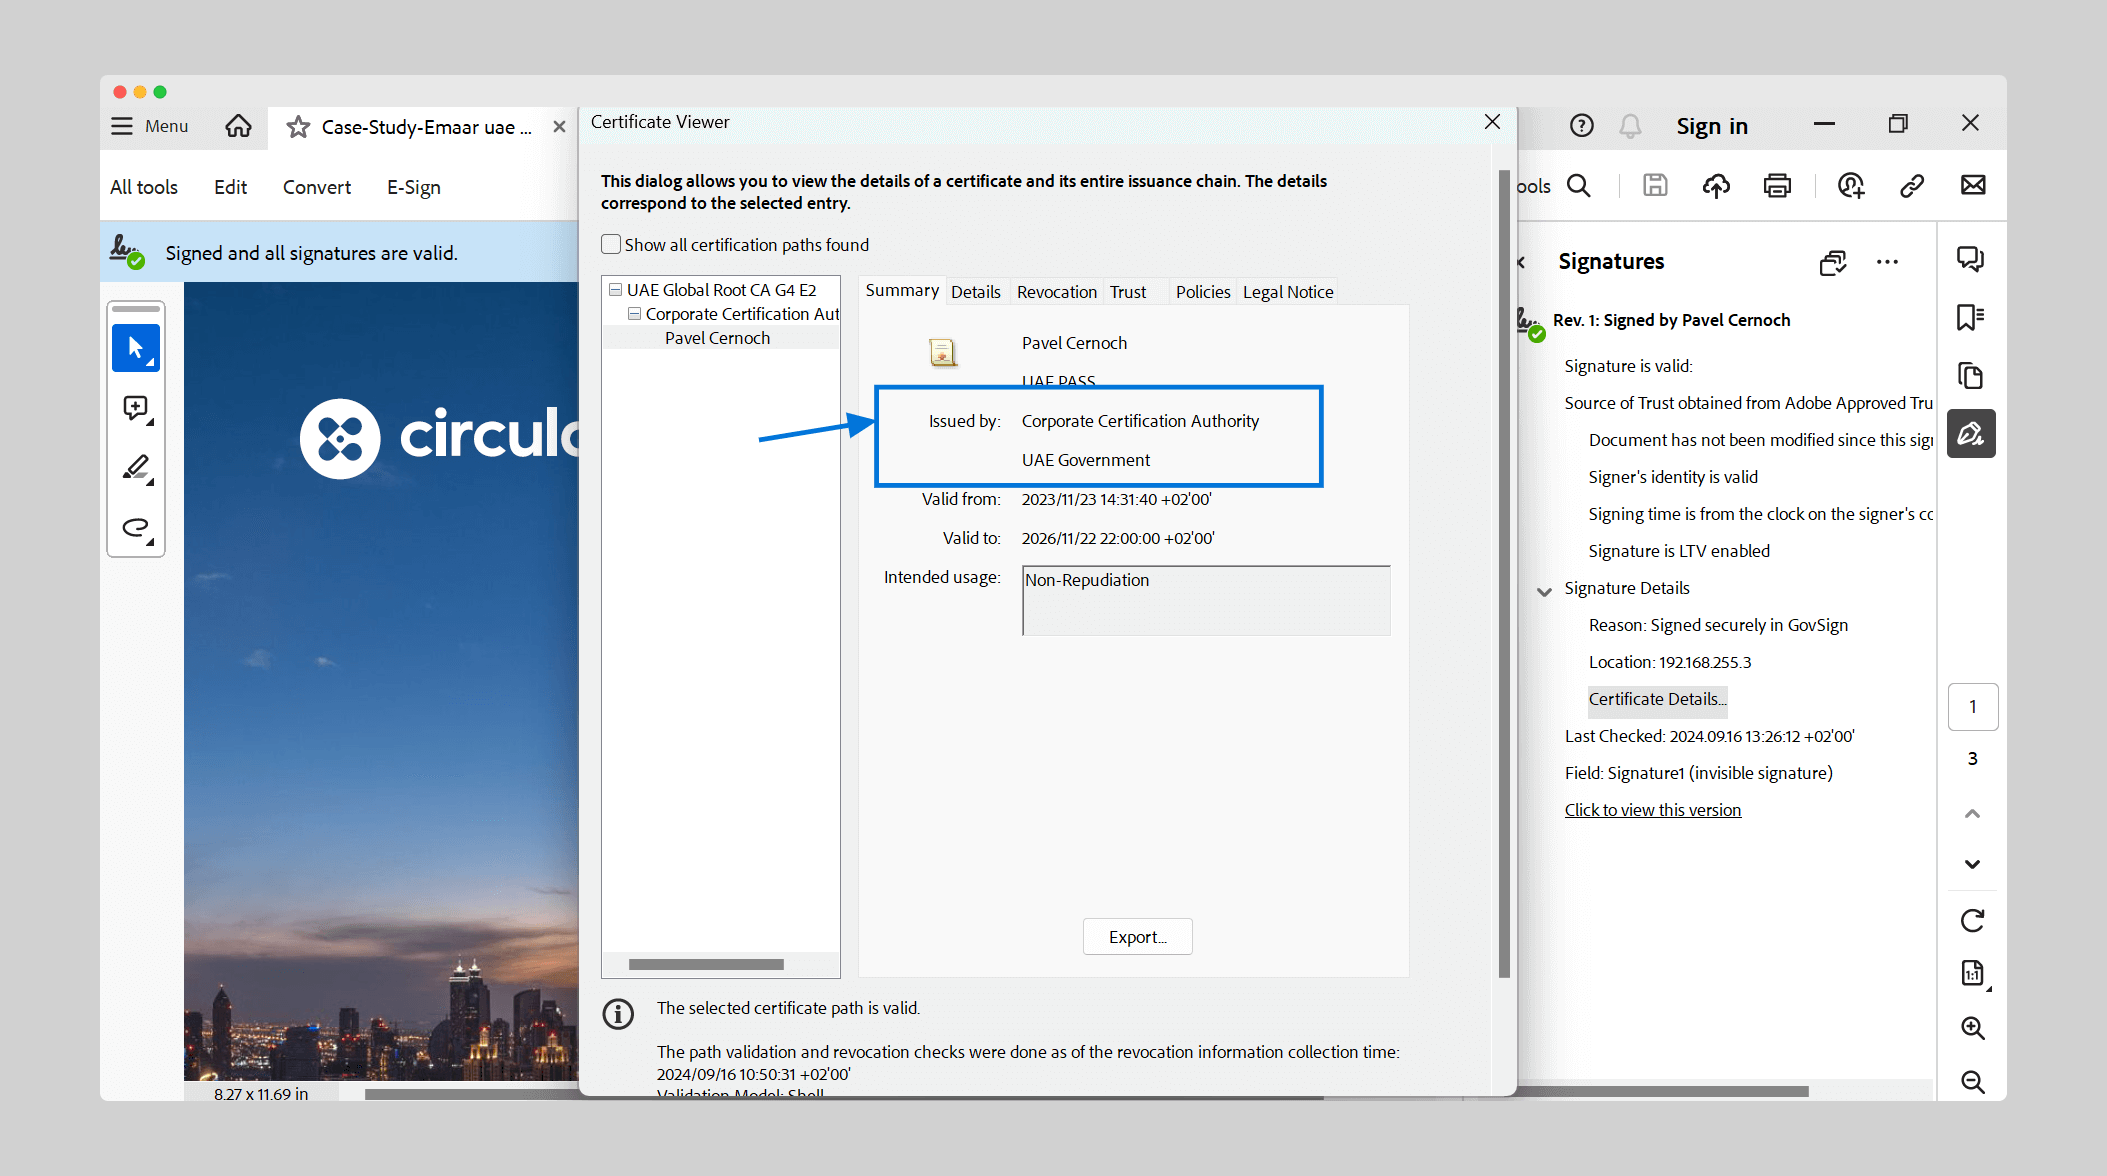Collapse the UAE Global Root CA node
This screenshot has width=2107, height=1176.
coord(615,290)
